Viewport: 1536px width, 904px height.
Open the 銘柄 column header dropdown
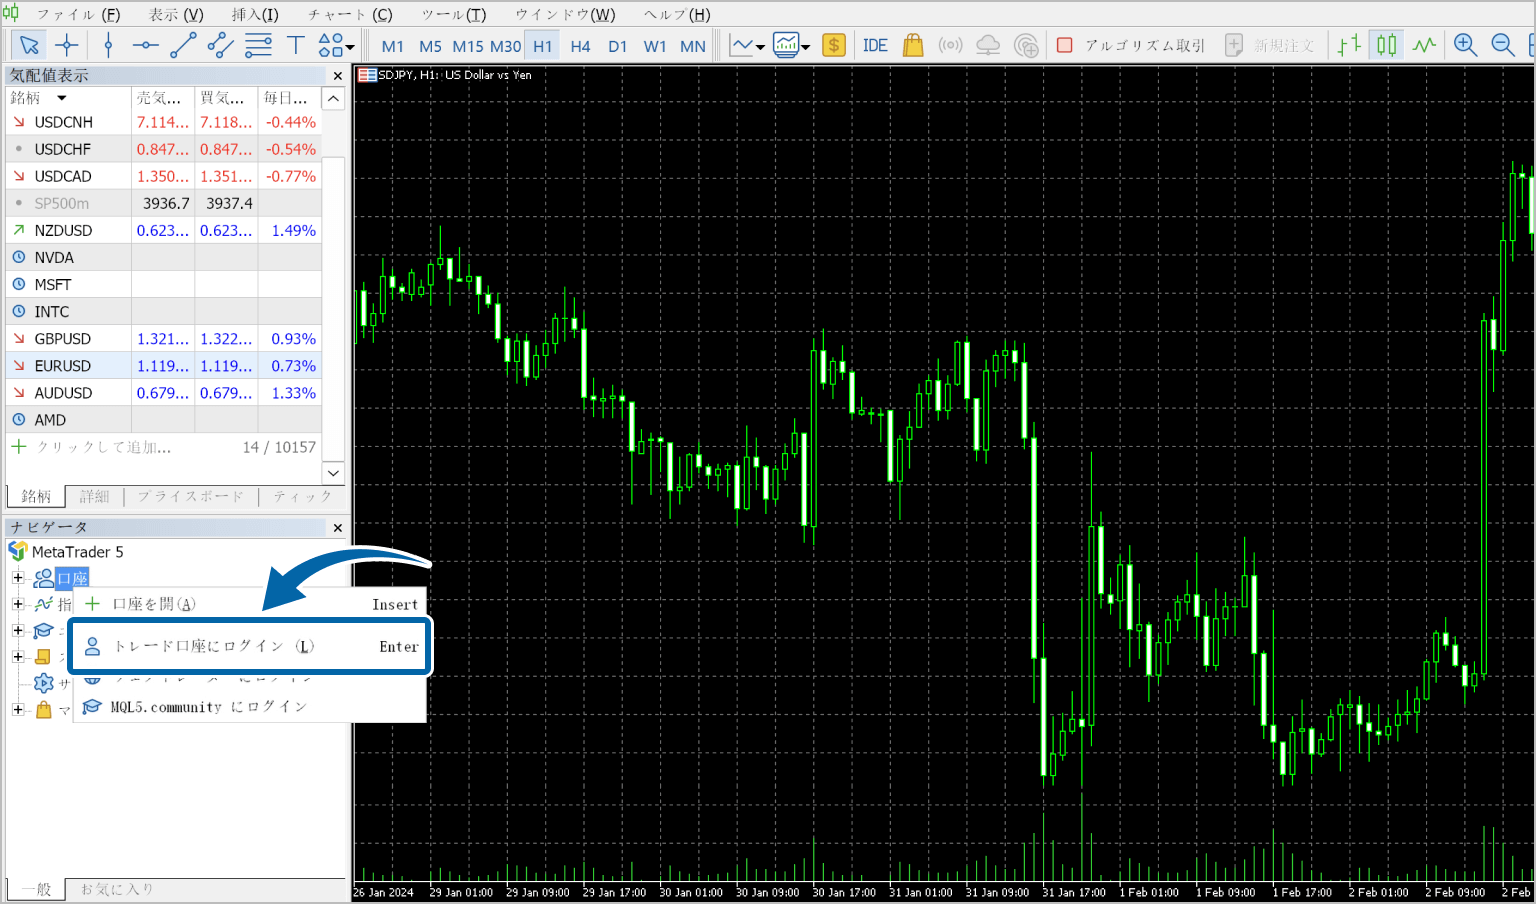pyautogui.click(x=62, y=98)
